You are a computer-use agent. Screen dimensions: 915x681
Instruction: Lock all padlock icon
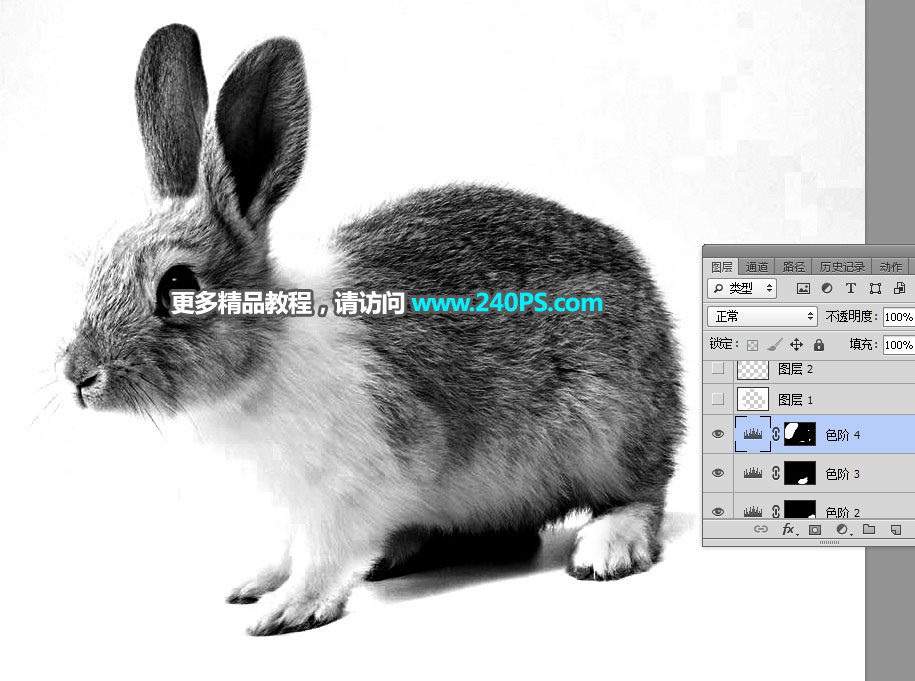(x=819, y=345)
